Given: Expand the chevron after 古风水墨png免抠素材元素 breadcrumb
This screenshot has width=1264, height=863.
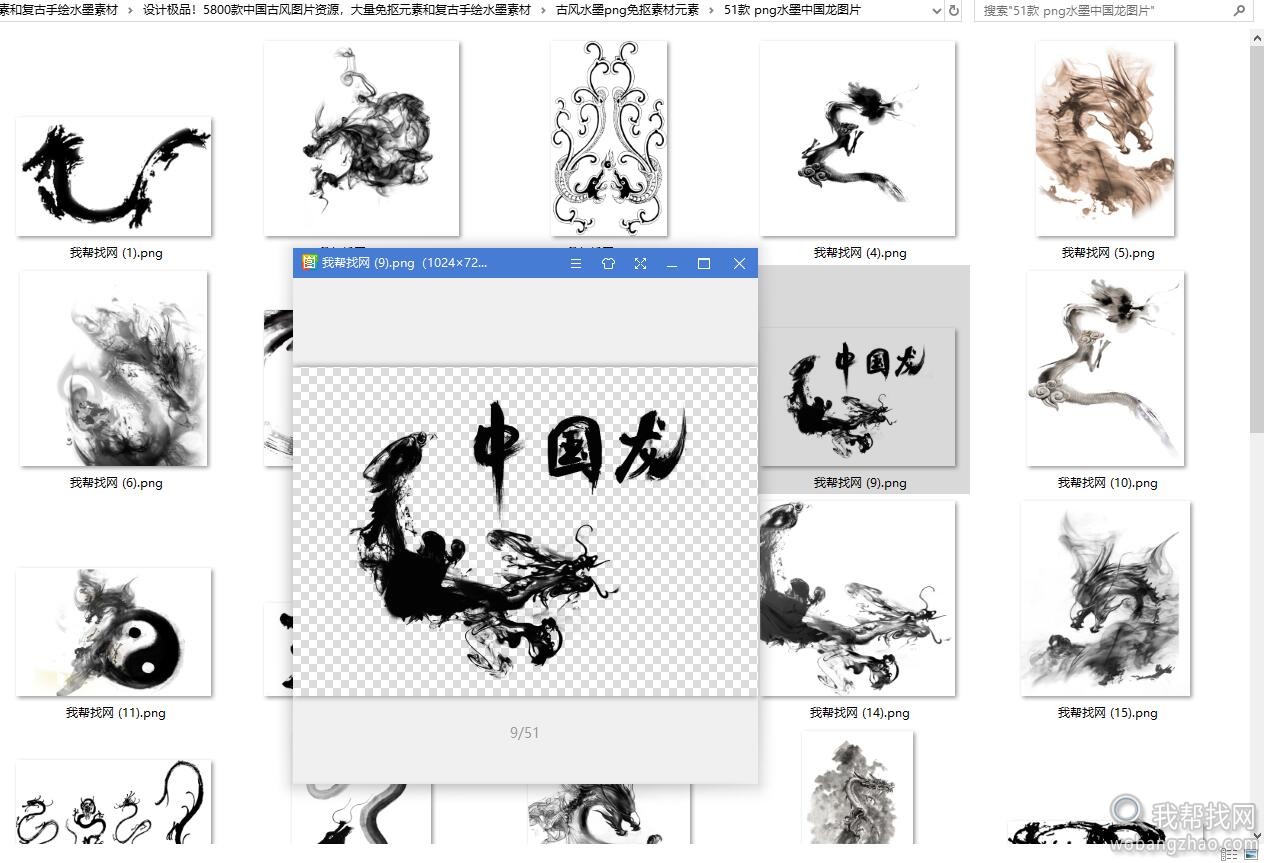Looking at the screenshot, I should 711,10.
